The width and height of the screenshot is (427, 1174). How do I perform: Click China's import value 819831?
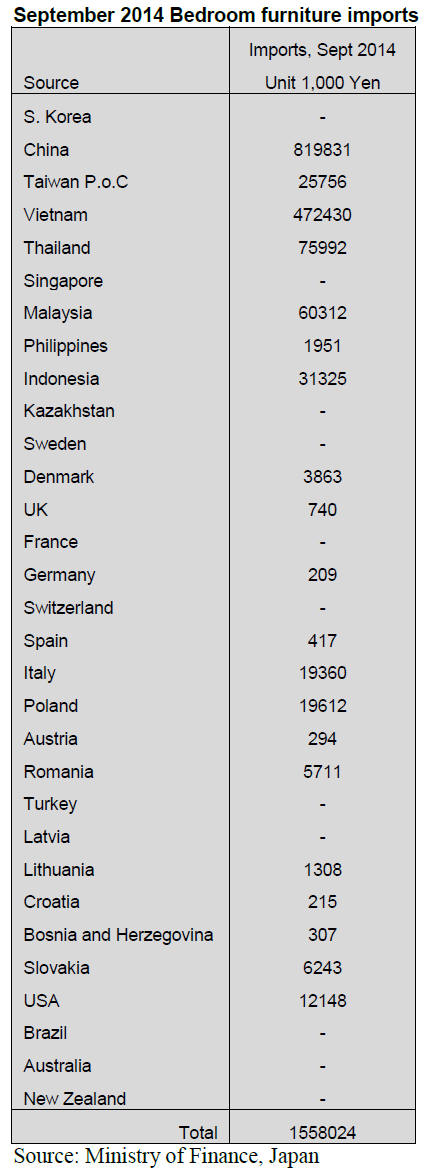[x=322, y=150]
